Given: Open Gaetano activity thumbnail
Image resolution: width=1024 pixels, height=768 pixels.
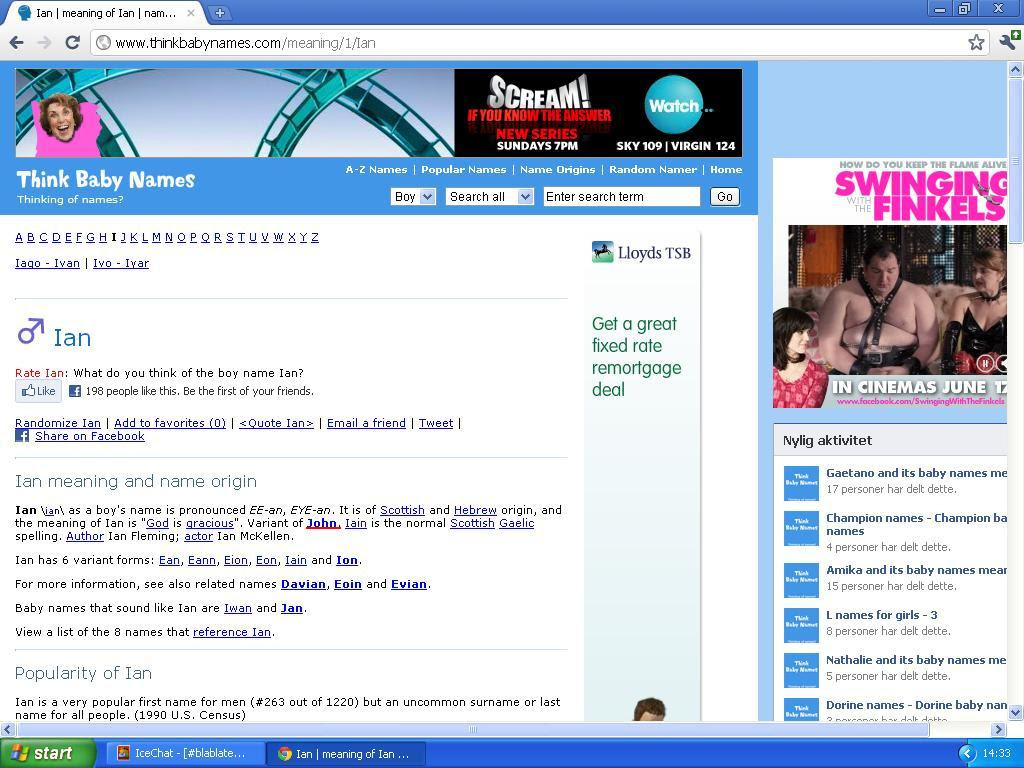Looking at the screenshot, I should (801, 483).
